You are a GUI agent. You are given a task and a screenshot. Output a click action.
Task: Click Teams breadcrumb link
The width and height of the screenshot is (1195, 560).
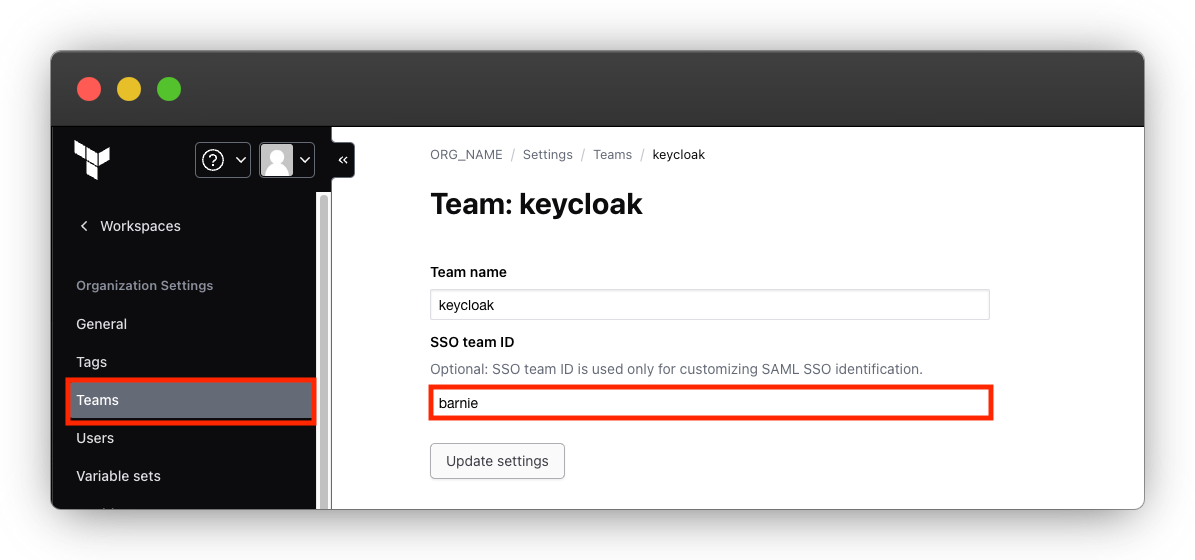click(613, 155)
